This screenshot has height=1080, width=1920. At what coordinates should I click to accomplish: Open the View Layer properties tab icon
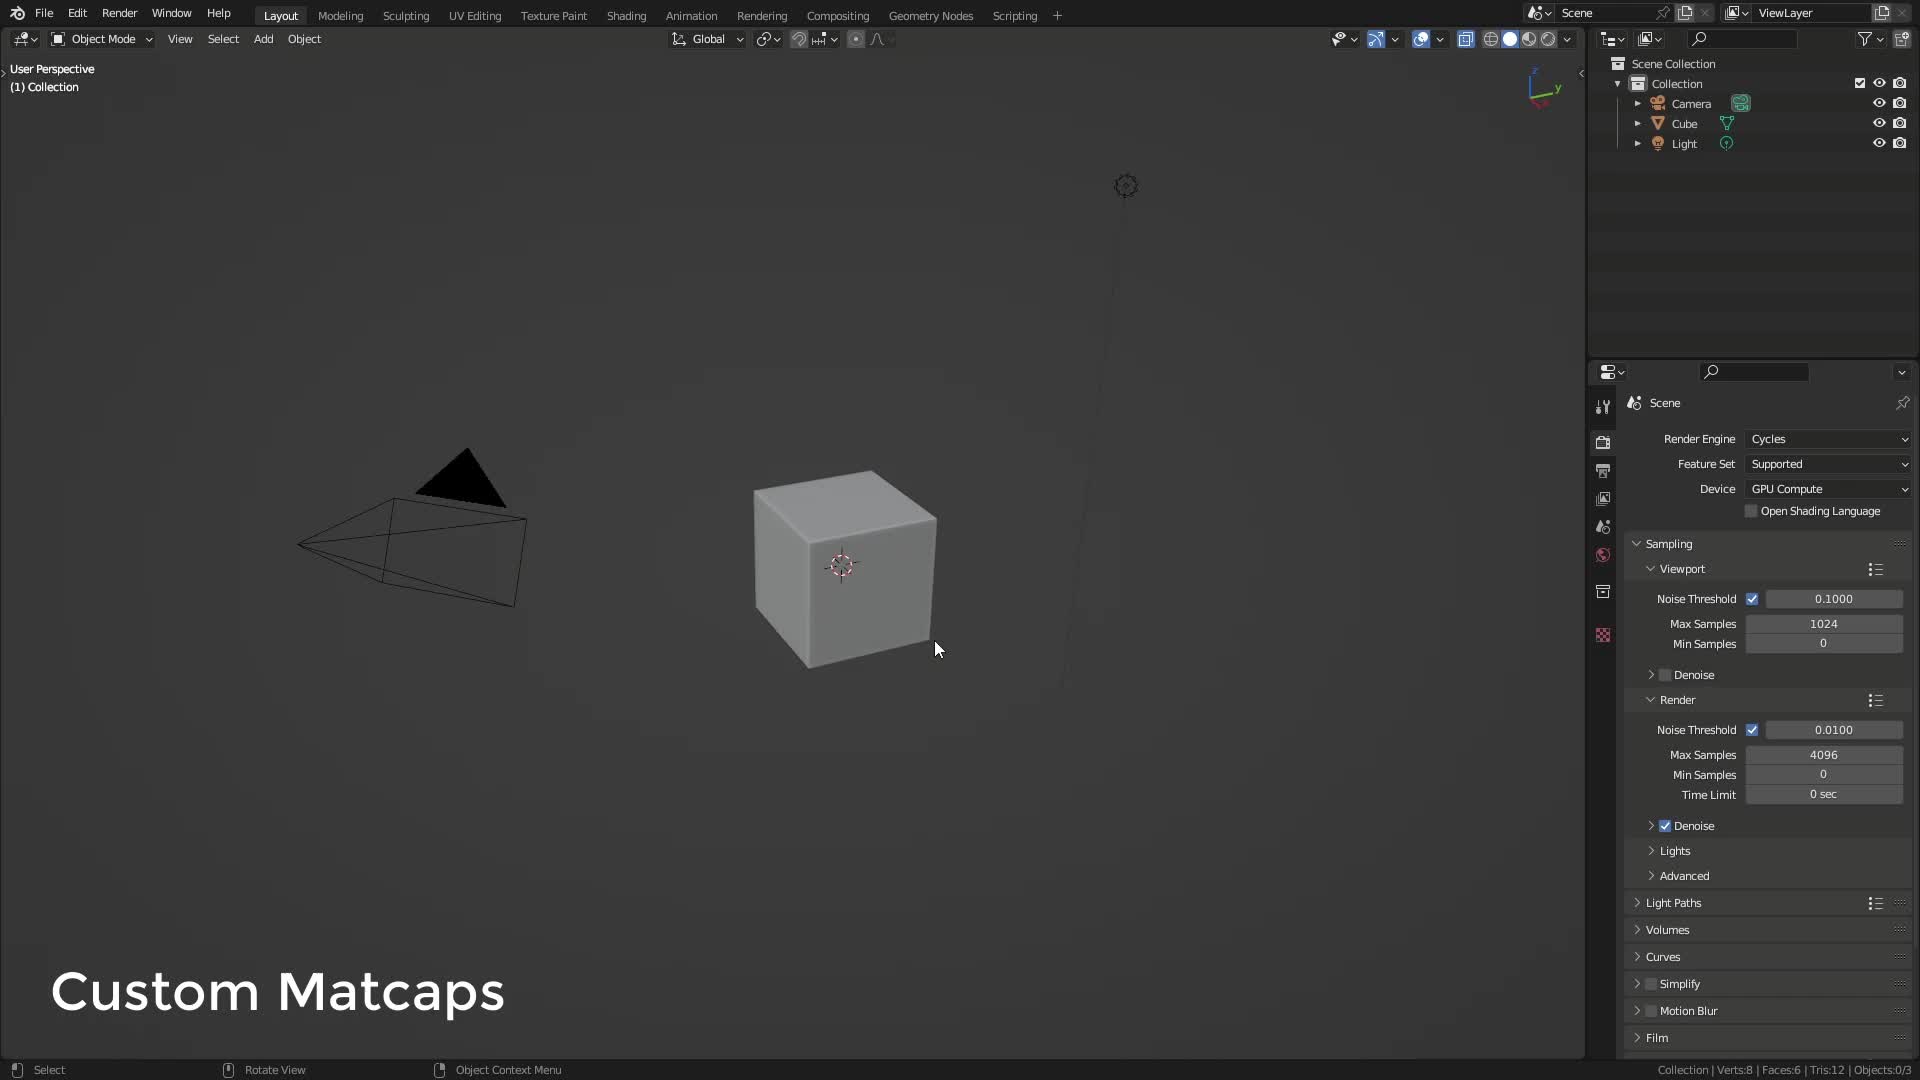(1603, 498)
